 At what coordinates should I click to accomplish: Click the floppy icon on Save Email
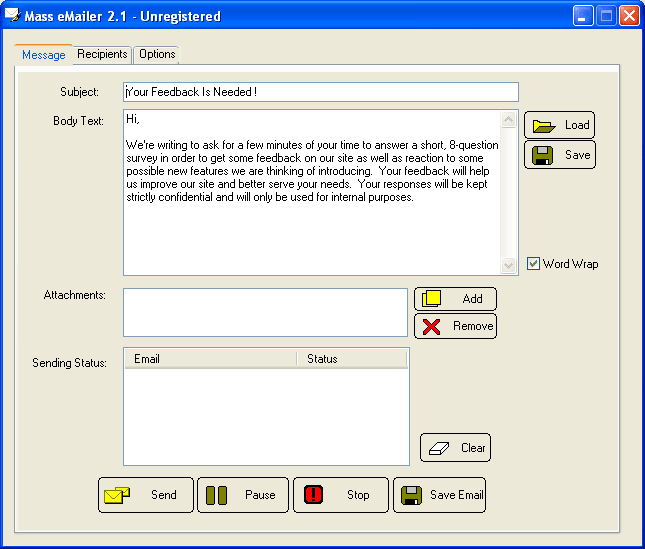tap(411, 495)
